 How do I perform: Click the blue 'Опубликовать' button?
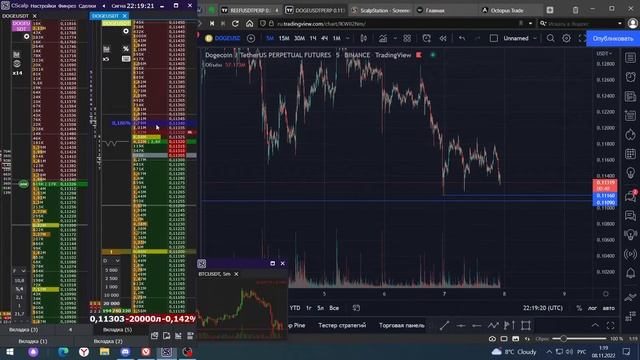pos(613,38)
